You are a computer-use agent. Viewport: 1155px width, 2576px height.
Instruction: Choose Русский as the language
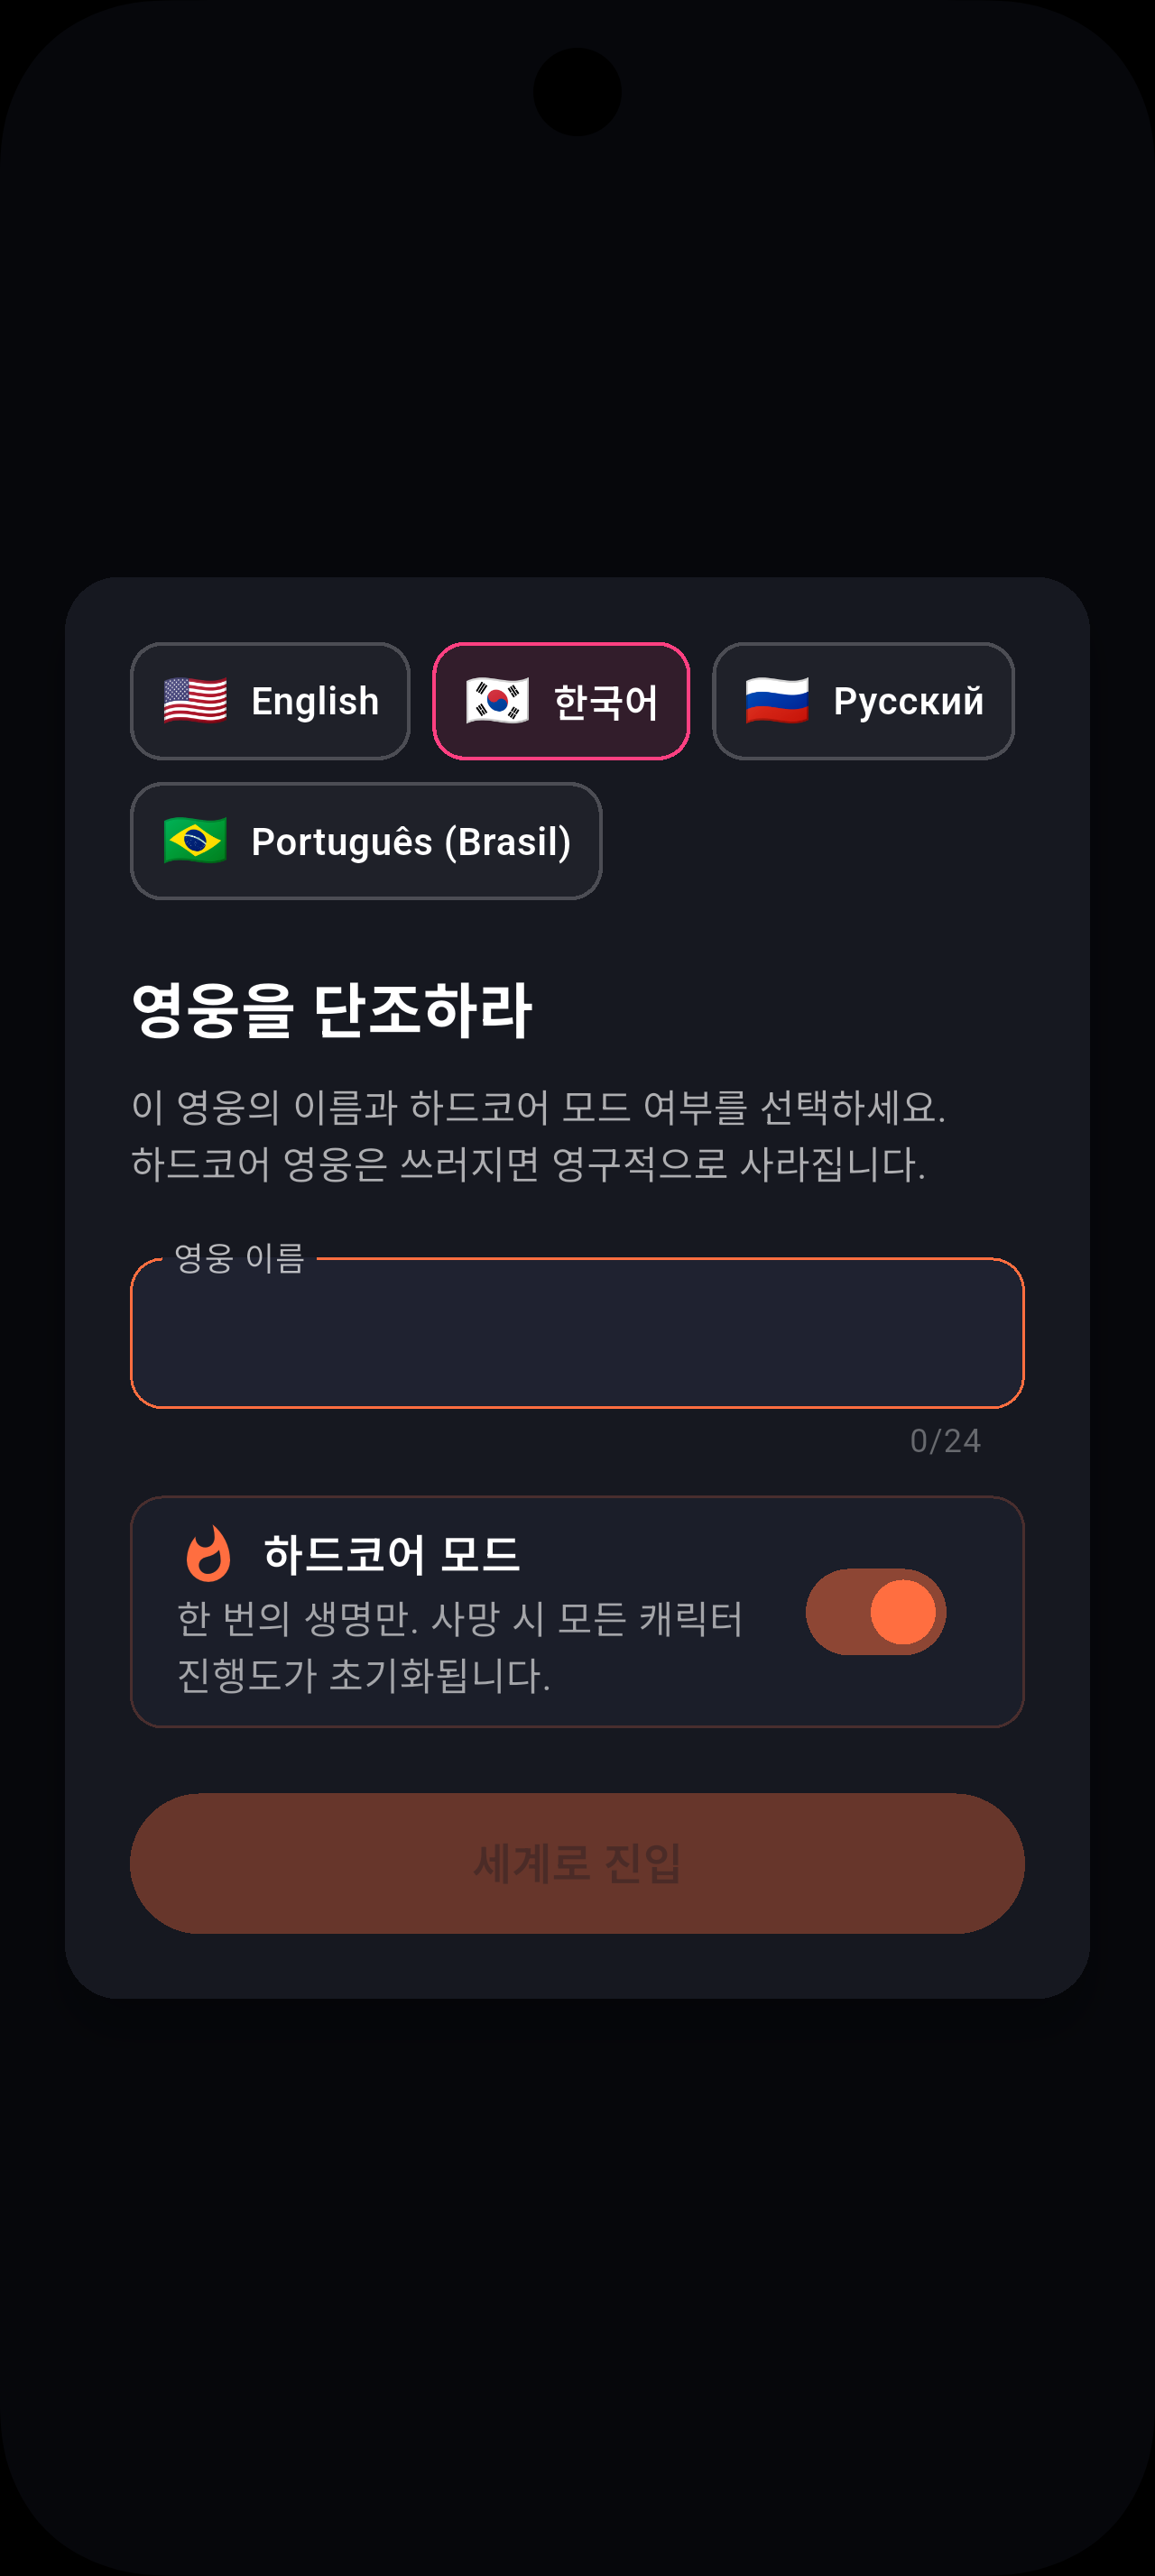(x=863, y=701)
